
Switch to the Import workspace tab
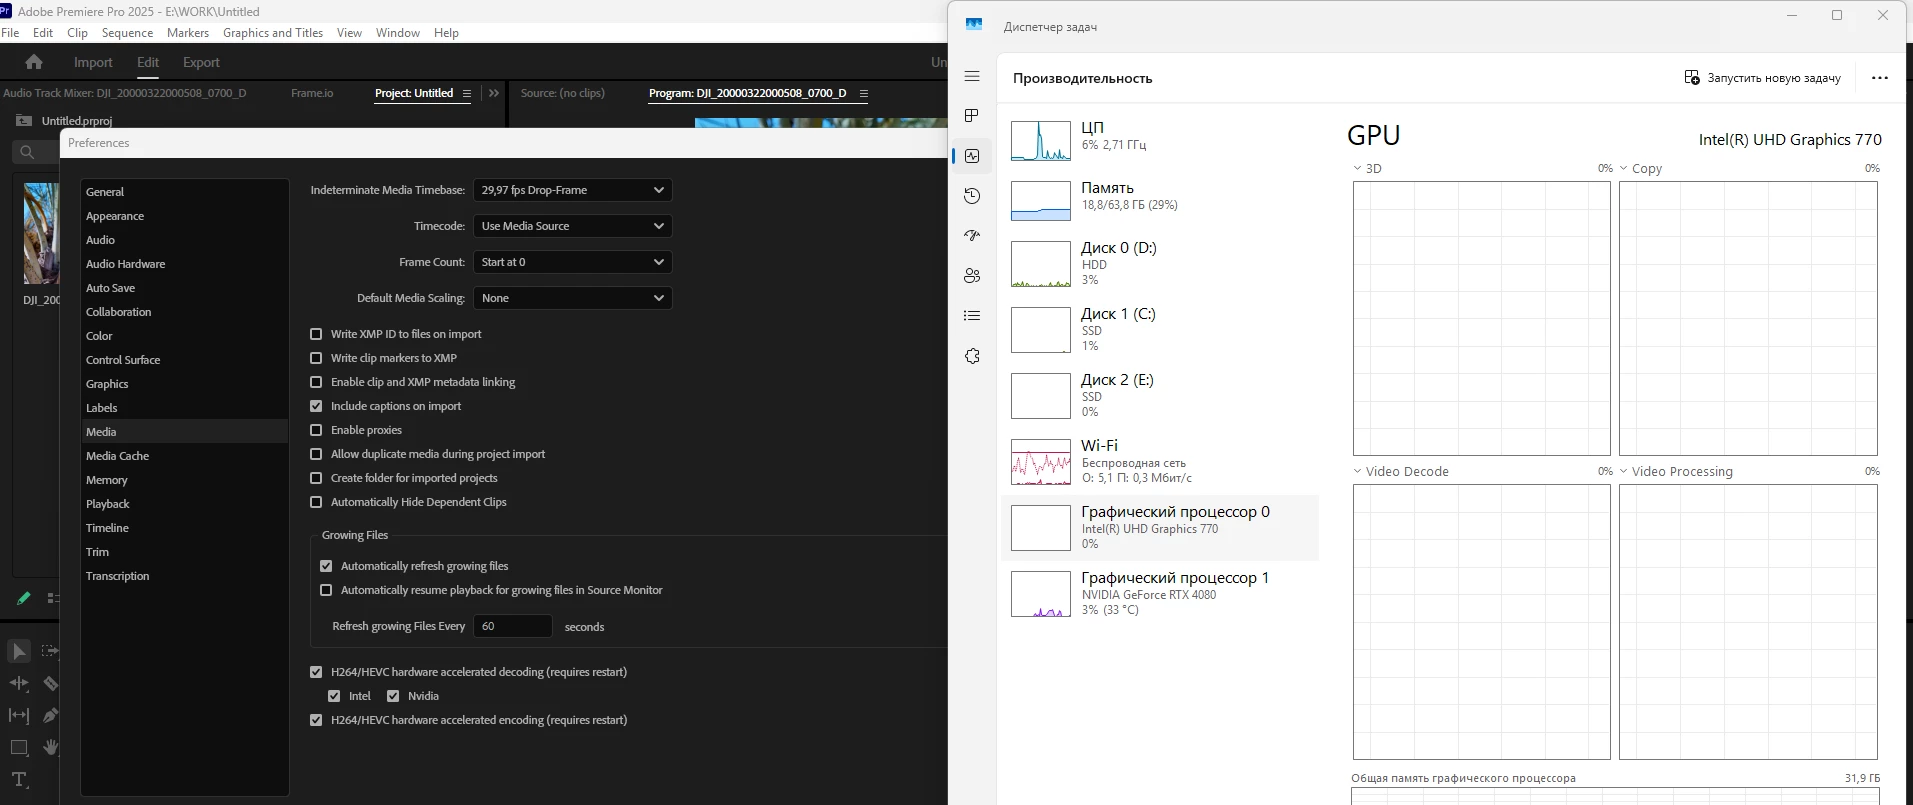(93, 62)
